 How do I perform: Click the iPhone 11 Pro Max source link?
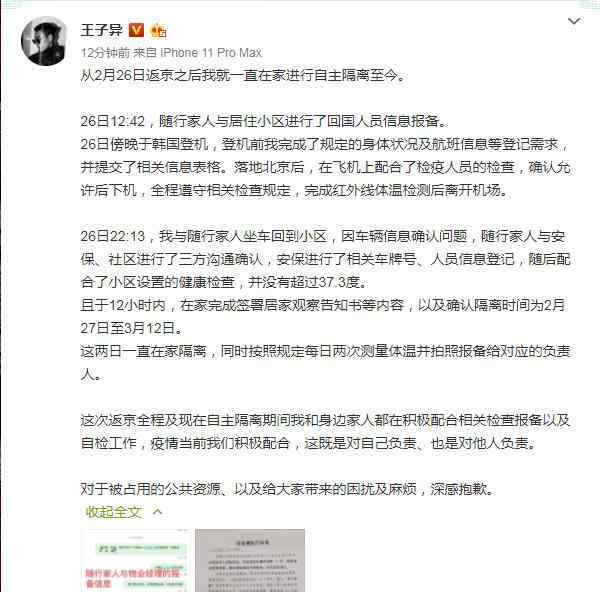coord(211,52)
